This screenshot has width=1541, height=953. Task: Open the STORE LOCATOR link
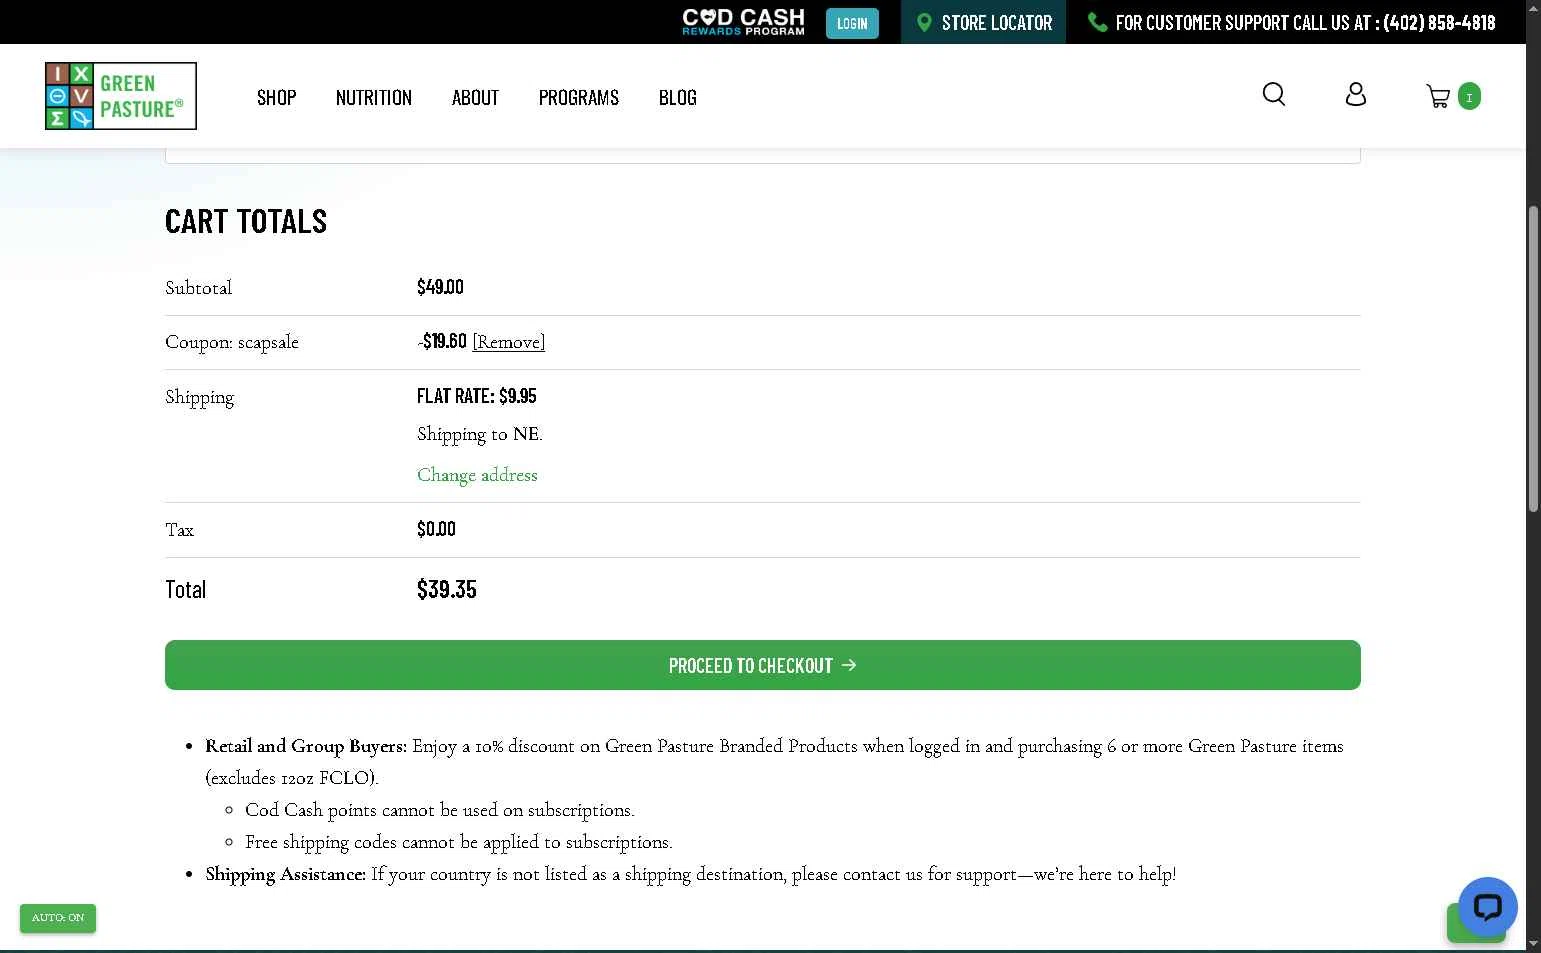click(984, 22)
